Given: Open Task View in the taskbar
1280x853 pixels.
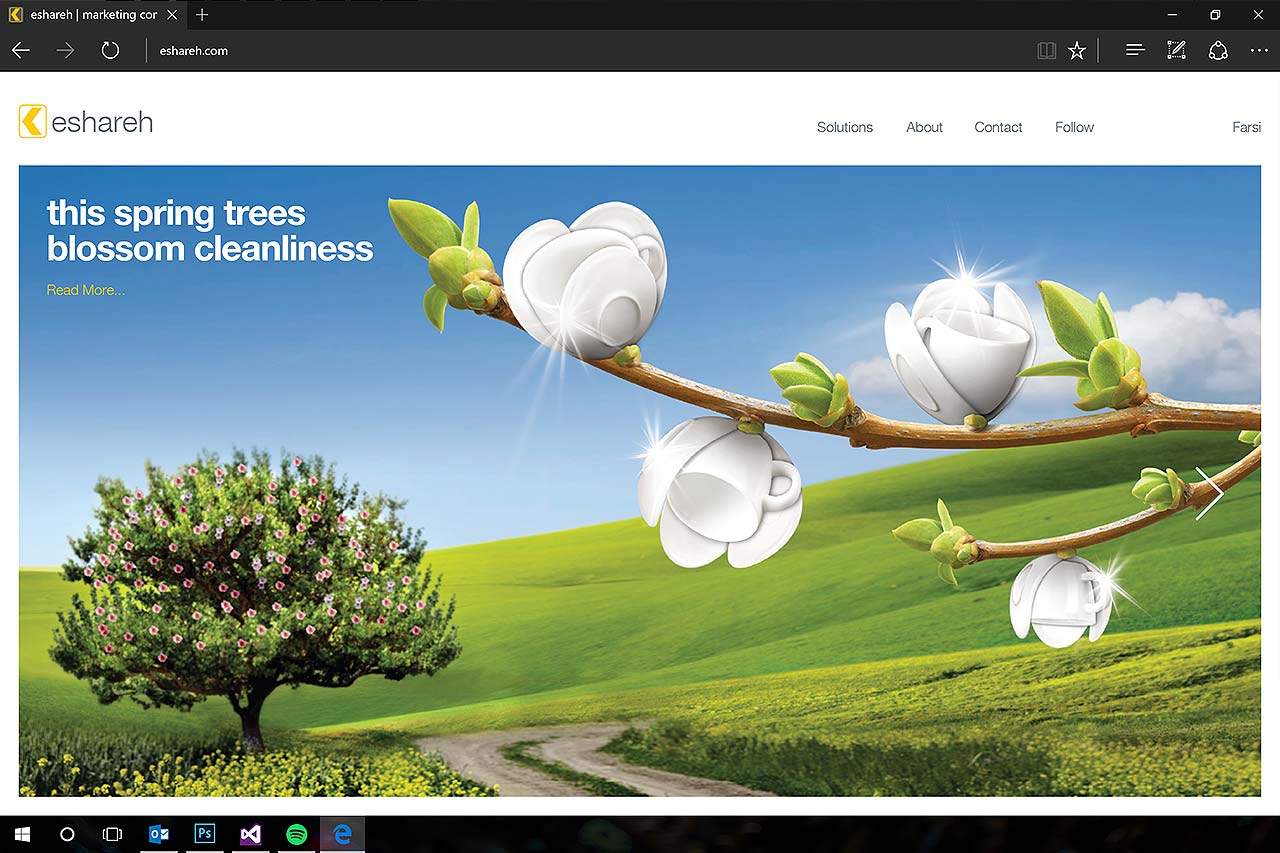Looking at the screenshot, I should (113, 834).
